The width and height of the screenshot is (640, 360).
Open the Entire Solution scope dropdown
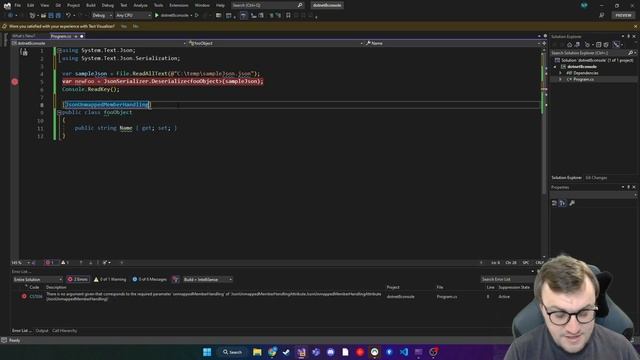click(38, 280)
